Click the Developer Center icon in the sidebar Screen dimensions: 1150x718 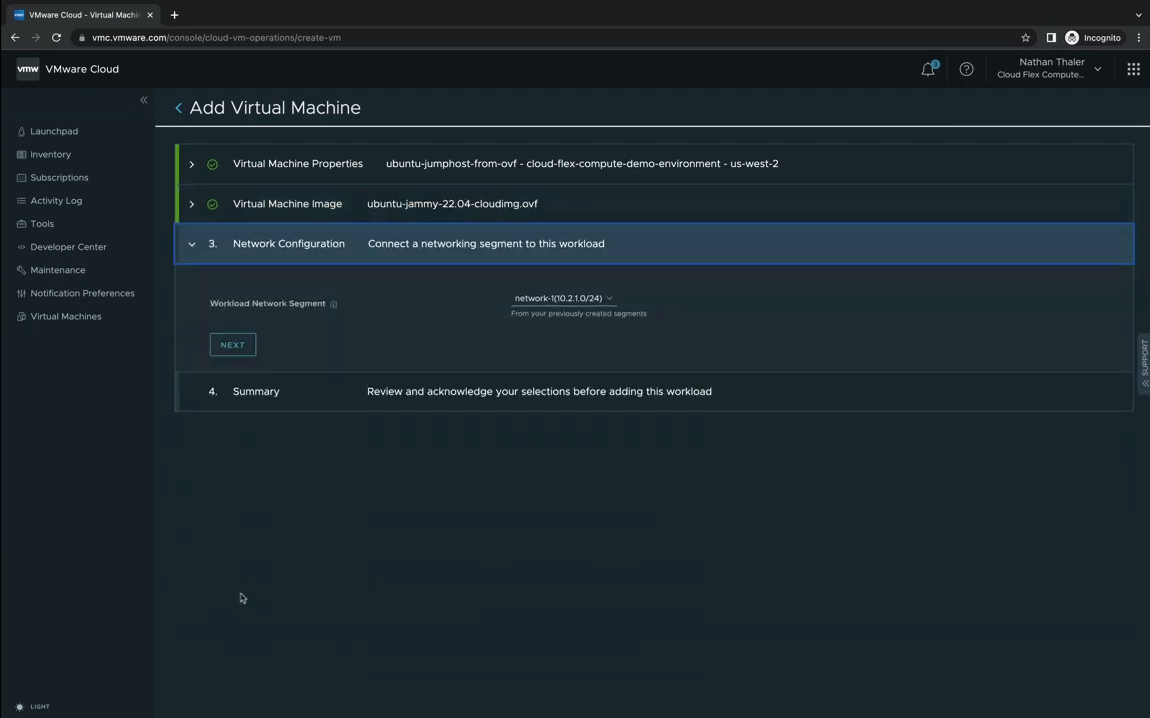[21, 247]
